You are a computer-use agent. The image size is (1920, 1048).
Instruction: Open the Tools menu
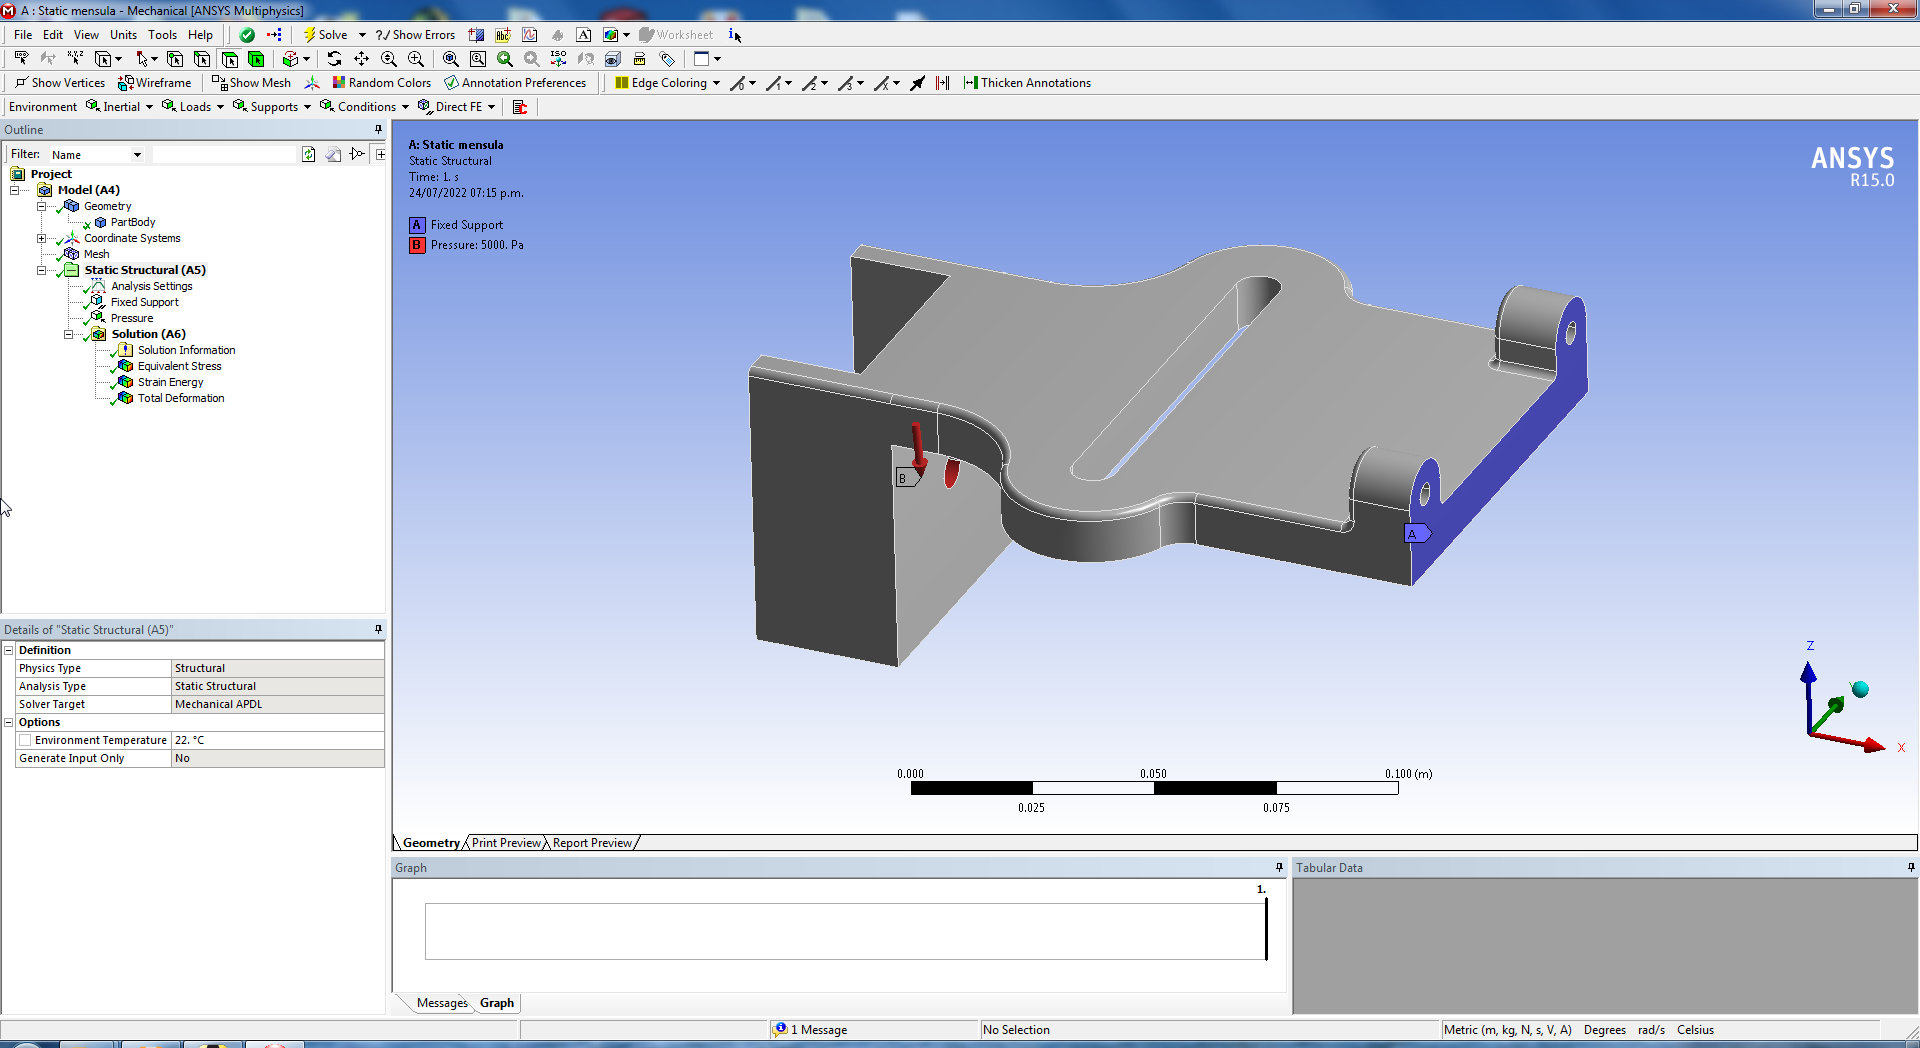click(x=162, y=35)
